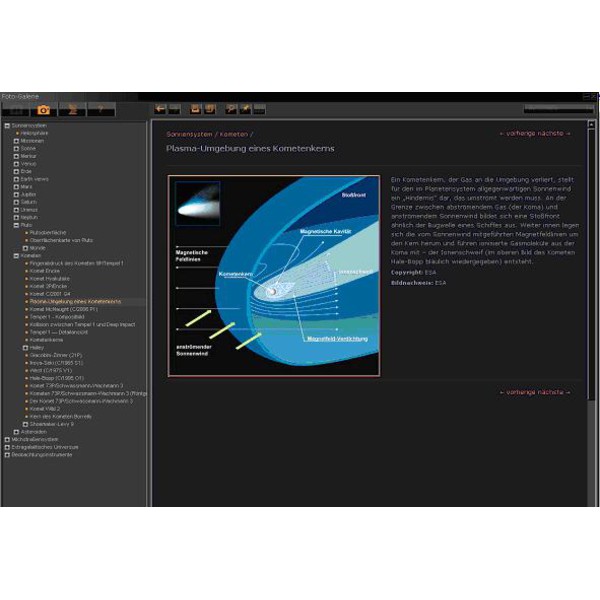Open the magnifier search tool
This screenshot has height=600, width=600.
click(231, 109)
